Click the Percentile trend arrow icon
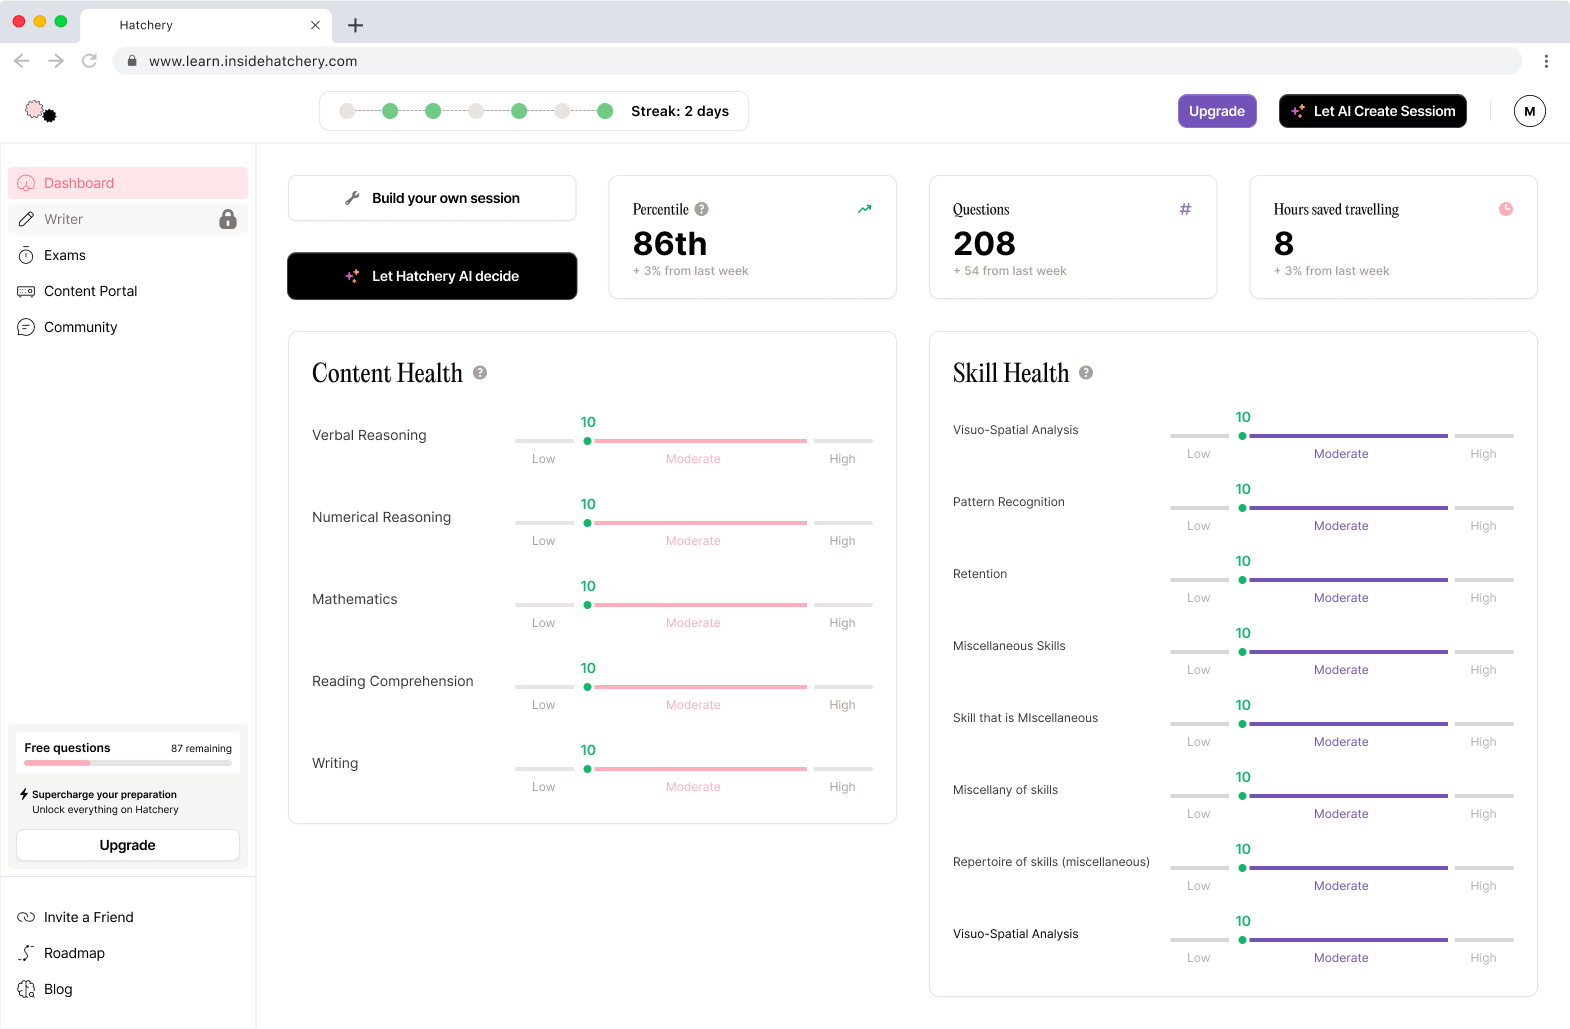The width and height of the screenshot is (1570, 1029). point(865,209)
